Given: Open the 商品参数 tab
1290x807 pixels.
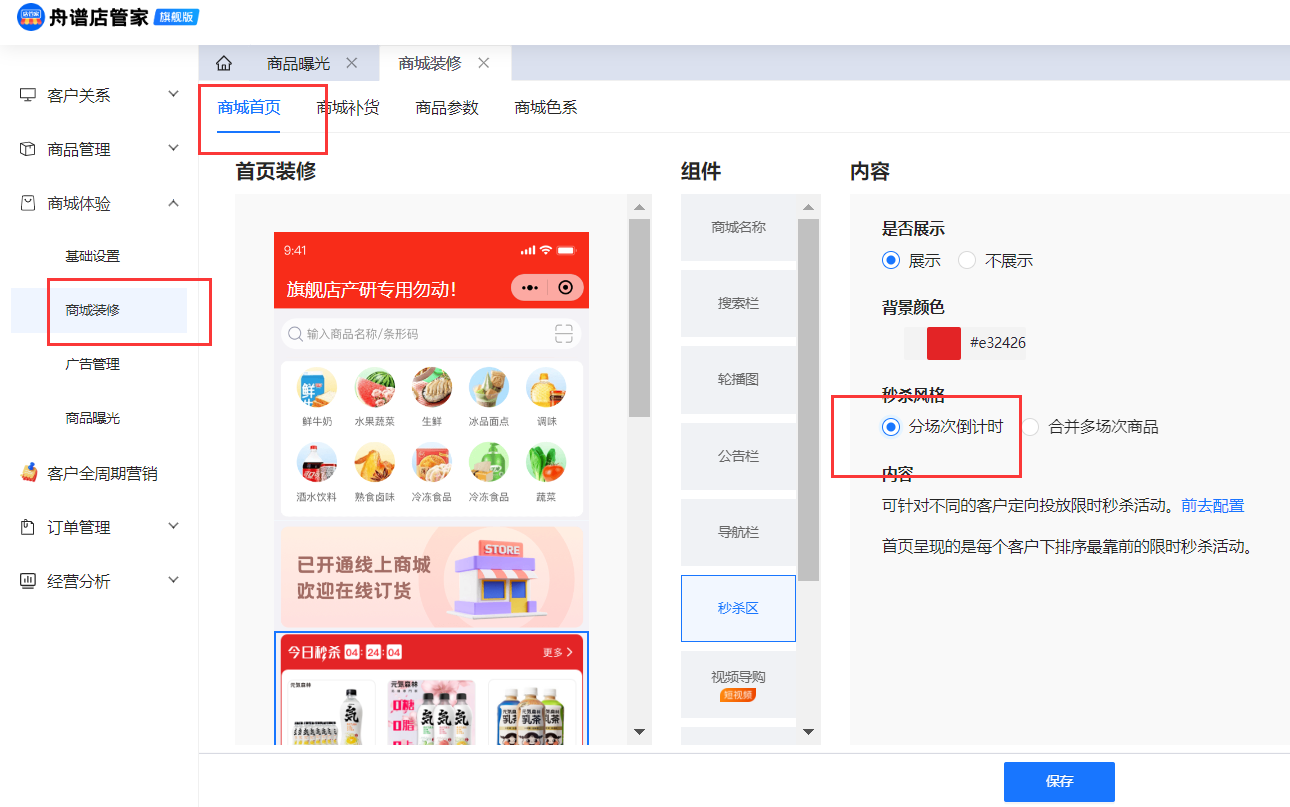Looking at the screenshot, I should pyautogui.click(x=447, y=108).
